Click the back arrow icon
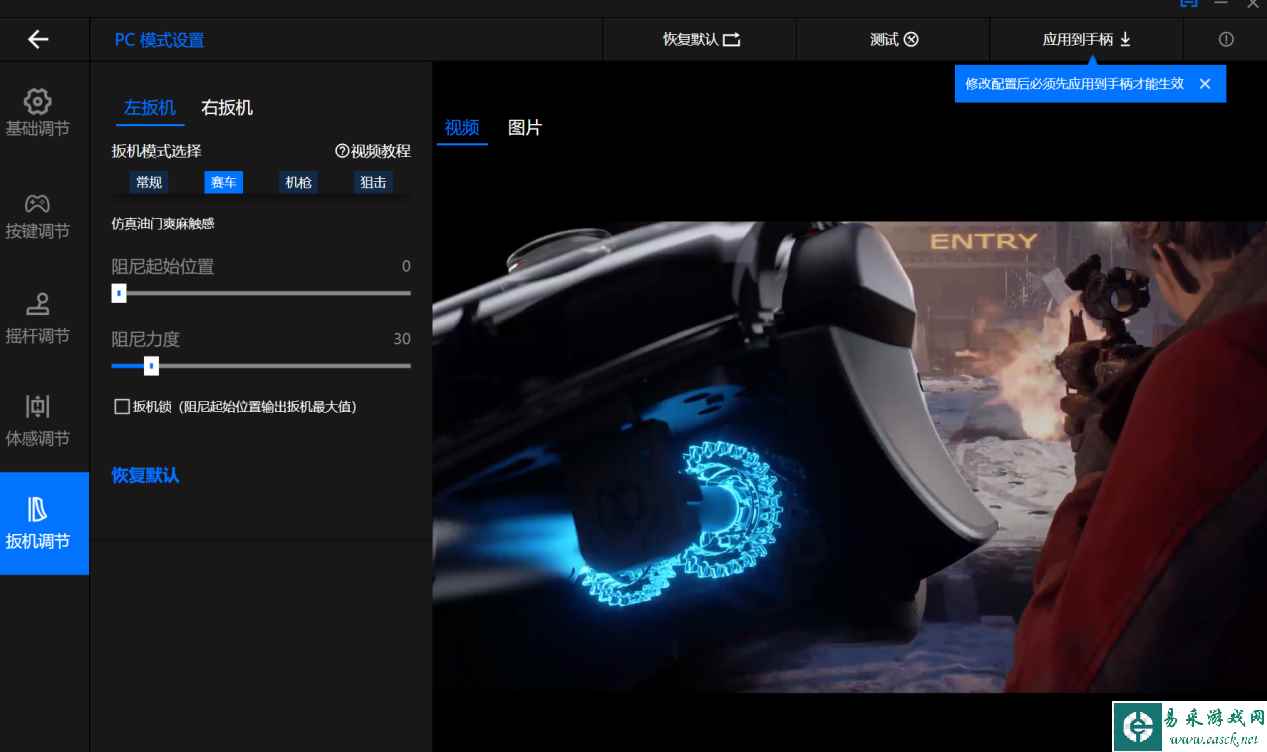This screenshot has width=1267, height=752. [x=38, y=39]
